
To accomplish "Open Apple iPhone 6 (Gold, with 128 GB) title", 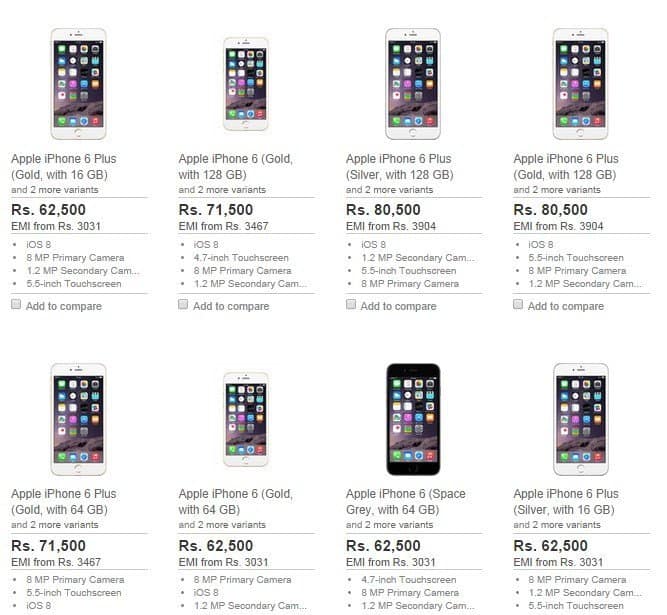I will pyautogui.click(x=236, y=167).
